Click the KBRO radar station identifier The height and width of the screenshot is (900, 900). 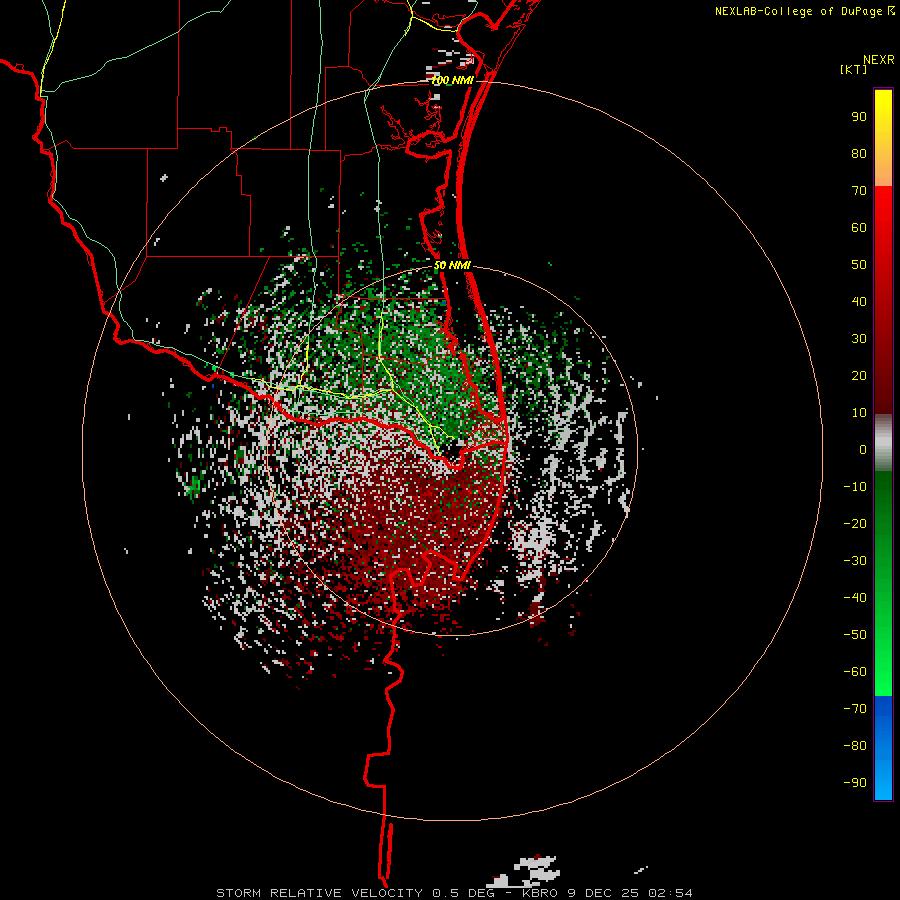(540, 893)
